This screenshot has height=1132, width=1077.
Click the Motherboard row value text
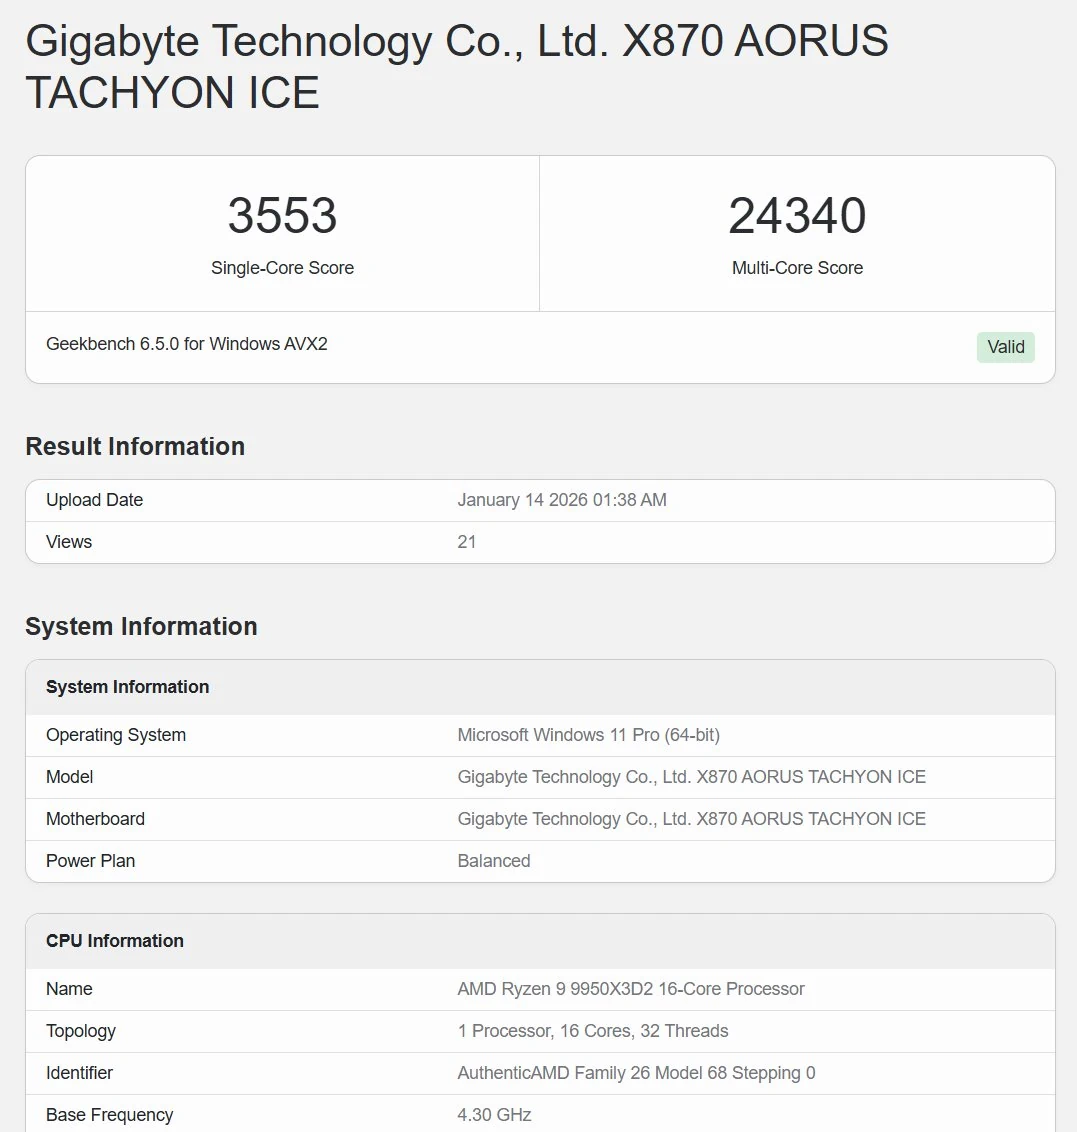(x=692, y=819)
